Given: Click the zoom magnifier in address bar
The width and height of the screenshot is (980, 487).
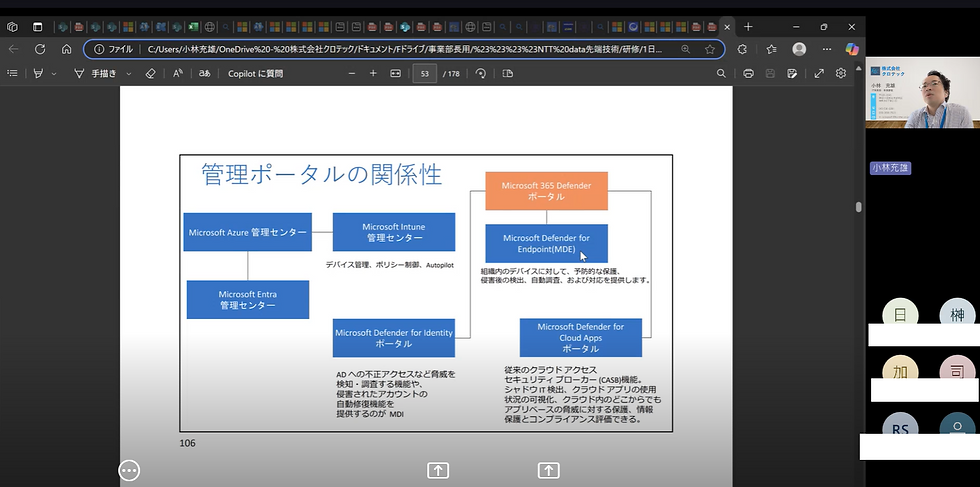Looking at the screenshot, I should pyautogui.click(x=686, y=49).
